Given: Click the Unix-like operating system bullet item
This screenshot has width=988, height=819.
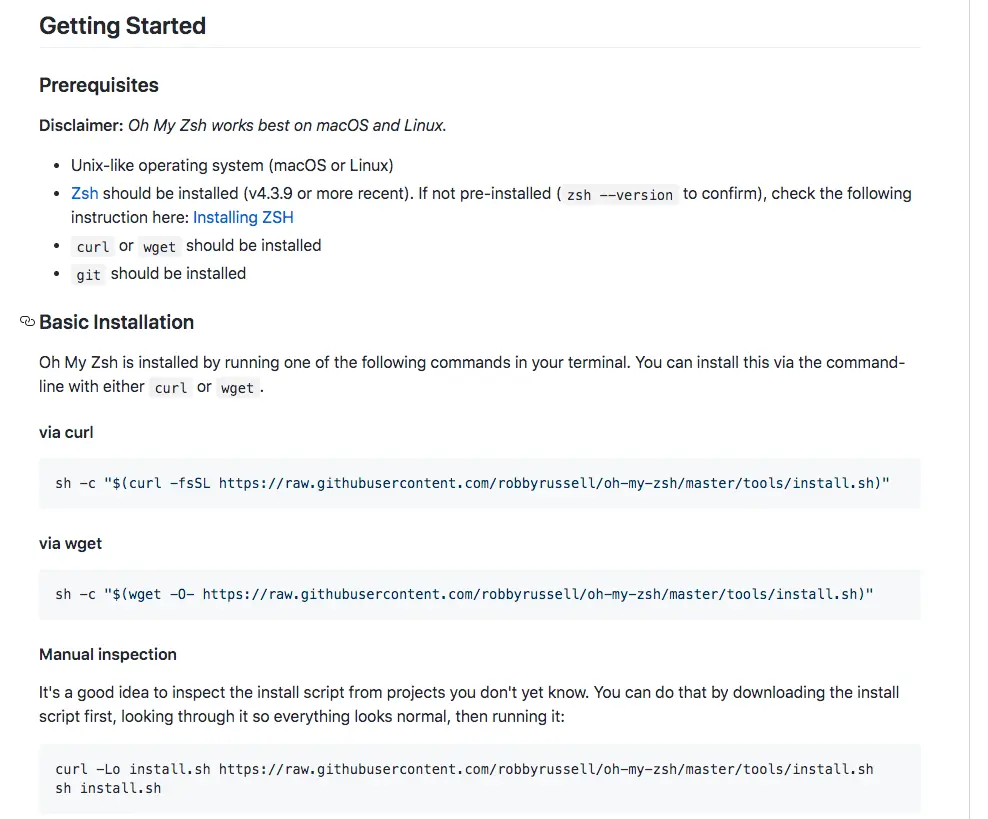Looking at the screenshot, I should (x=232, y=165).
